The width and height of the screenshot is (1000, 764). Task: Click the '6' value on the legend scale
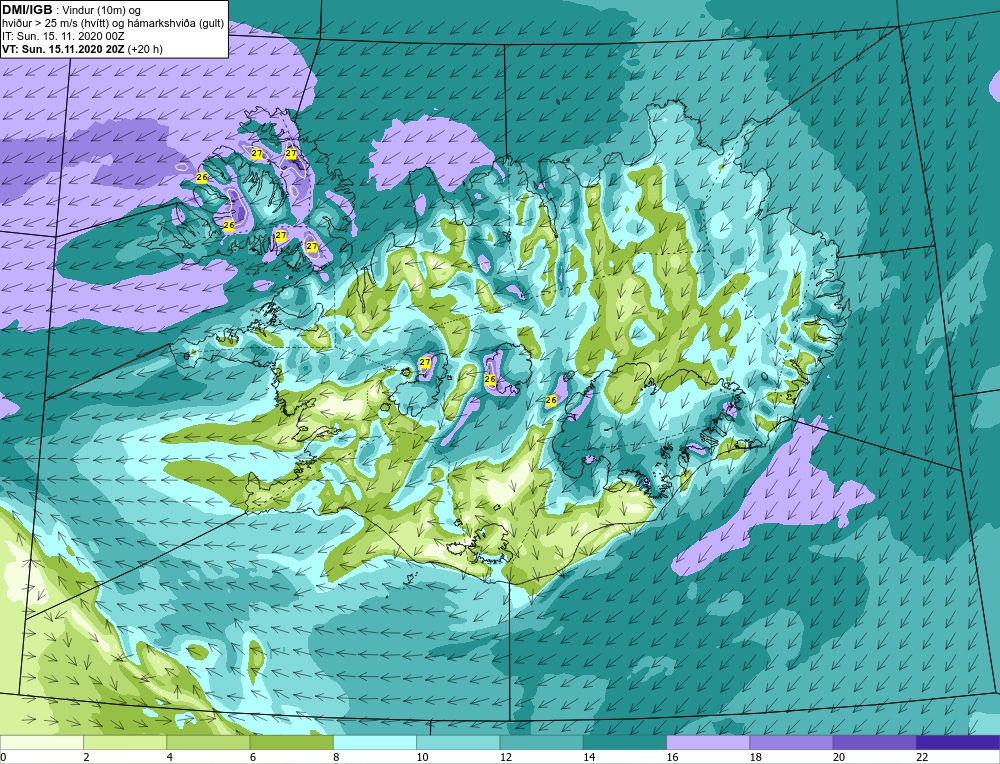253,757
